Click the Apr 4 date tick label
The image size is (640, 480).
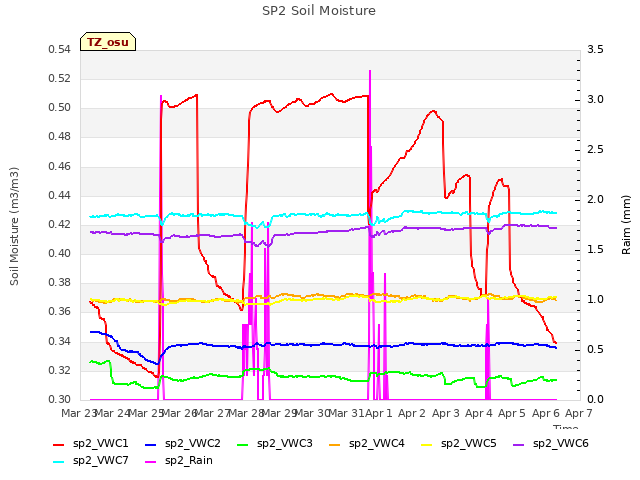[479, 413]
